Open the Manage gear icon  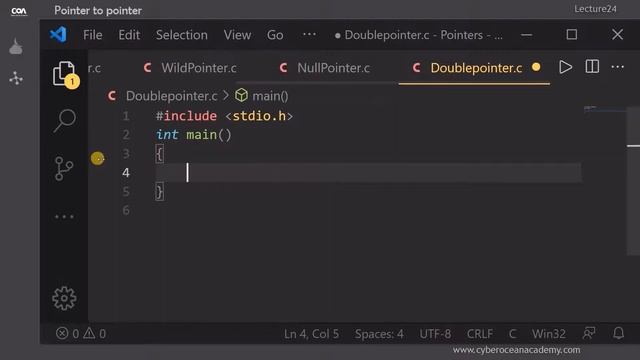click(64, 298)
